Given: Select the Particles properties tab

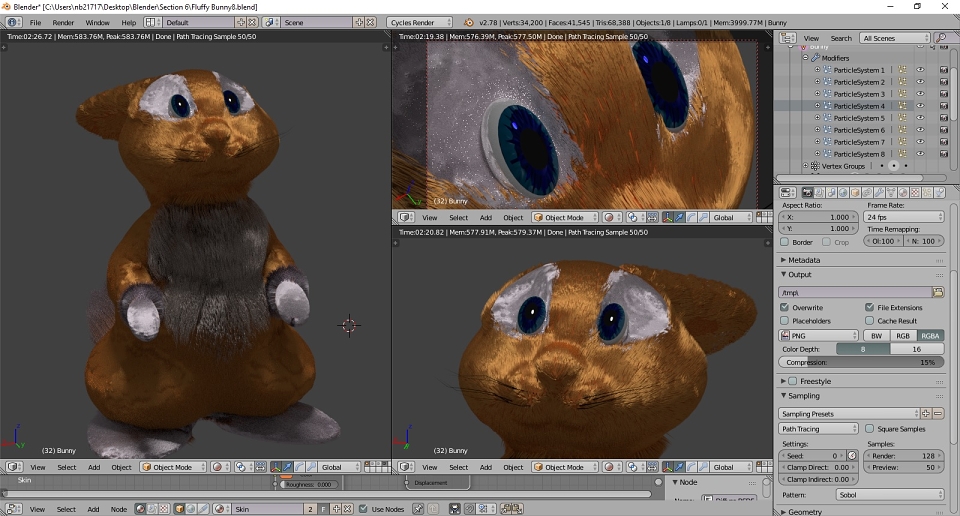Looking at the screenshot, I should (927, 193).
